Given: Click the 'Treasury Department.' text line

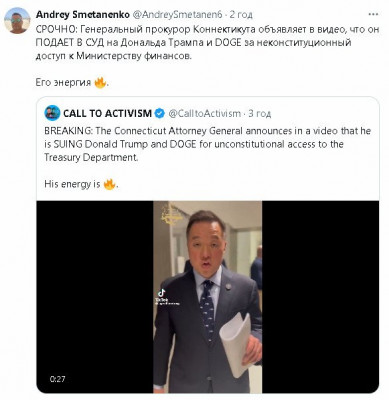Looking at the screenshot, I should (91, 157).
